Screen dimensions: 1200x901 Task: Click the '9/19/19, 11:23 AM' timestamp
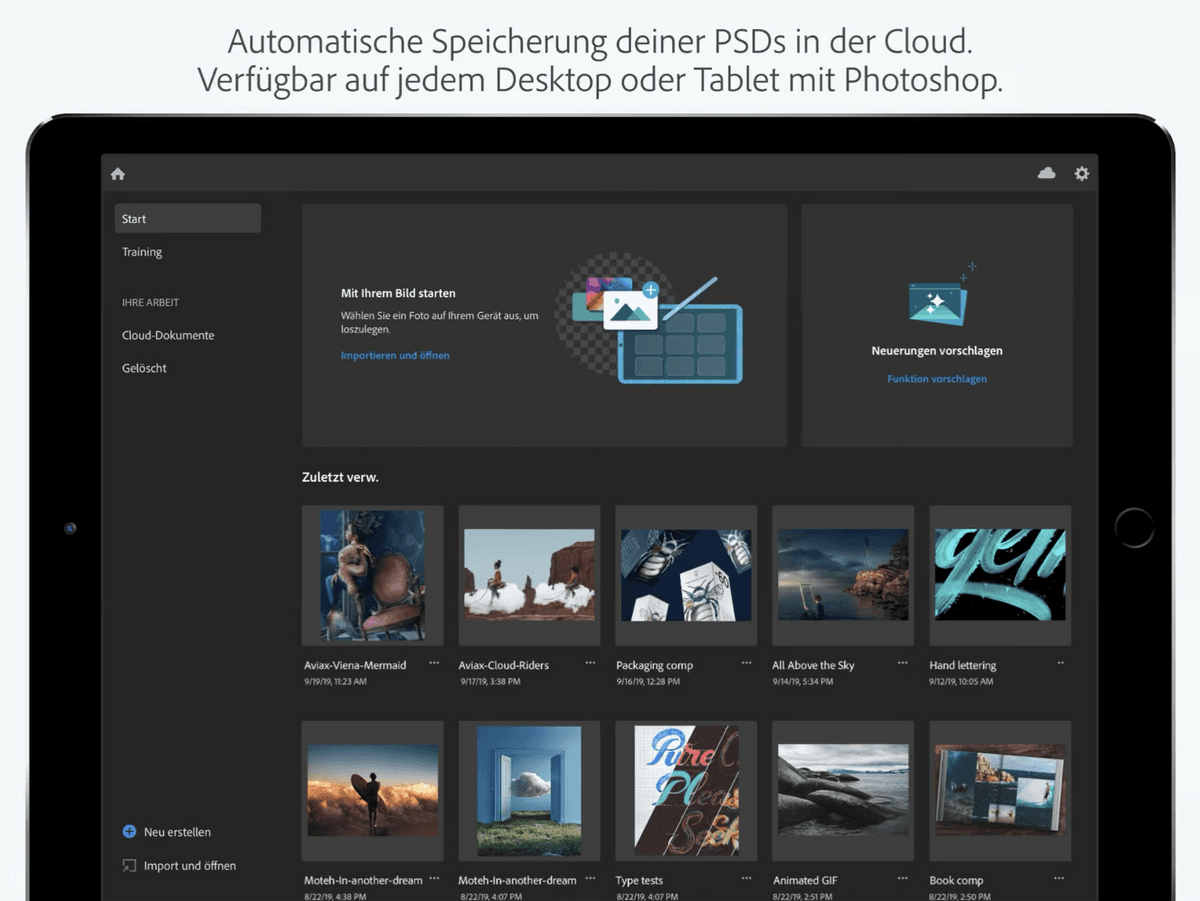point(335,682)
